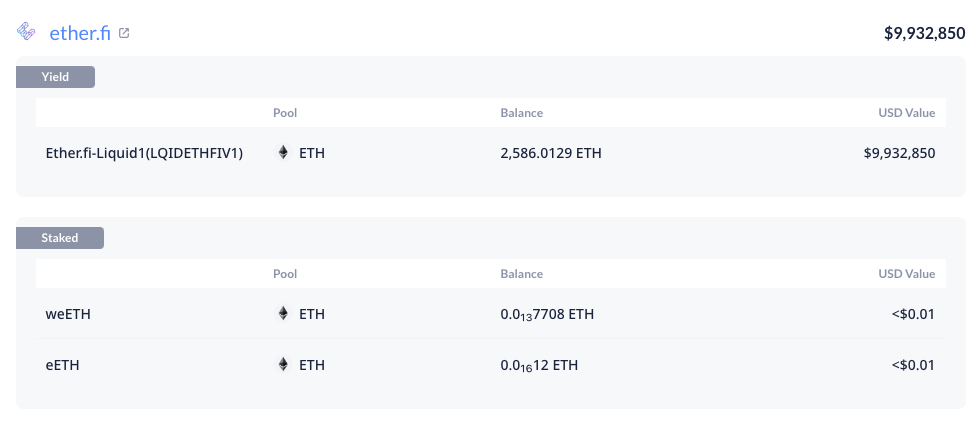Screen dimensions: 977x437
Task: Click the 2,586.0129 ETH balance
Action: pos(551,153)
